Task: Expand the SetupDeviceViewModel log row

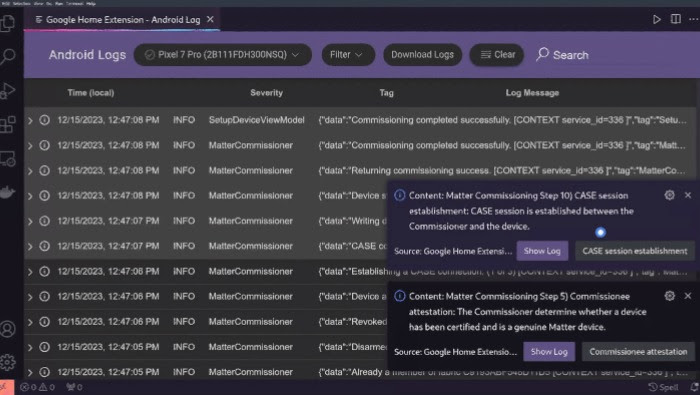Action: tap(30, 121)
